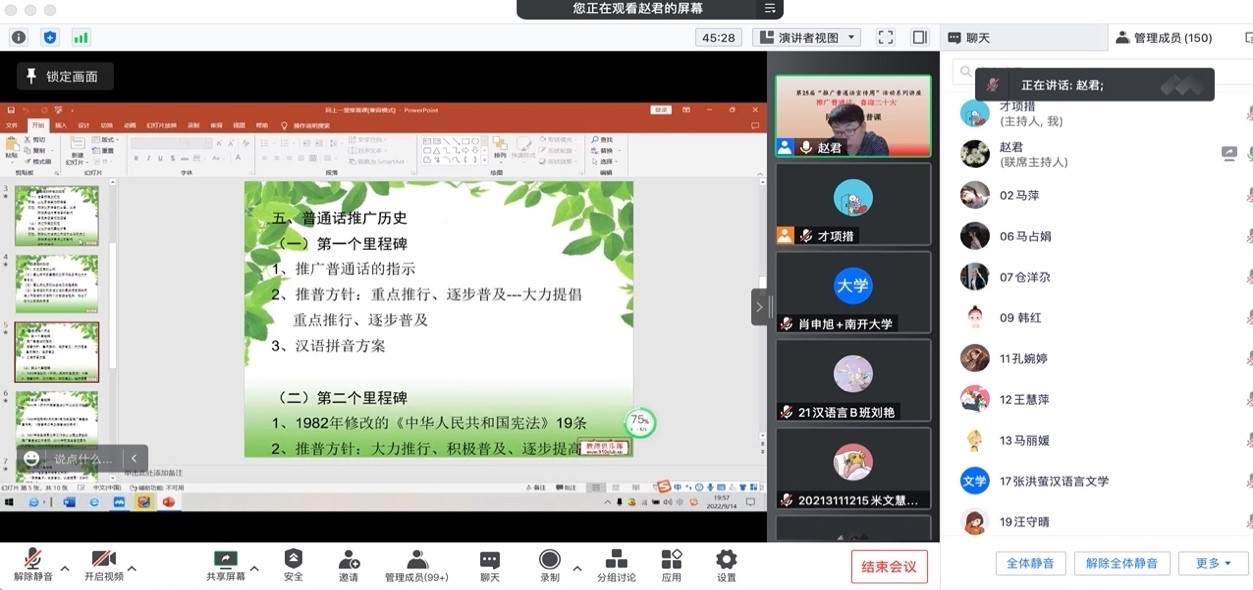The image size is (1253, 590).
Task: Open the meeting info icon
Action: point(18,37)
